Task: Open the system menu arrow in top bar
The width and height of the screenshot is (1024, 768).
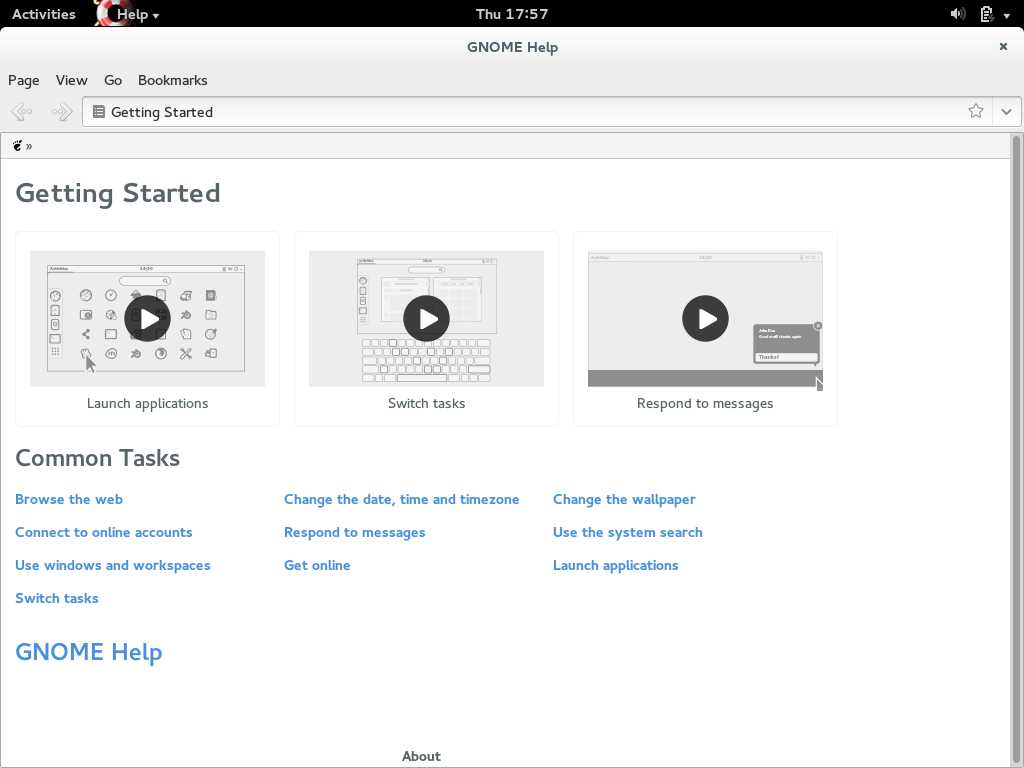Action: pyautogui.click(x=1006, y=15)
